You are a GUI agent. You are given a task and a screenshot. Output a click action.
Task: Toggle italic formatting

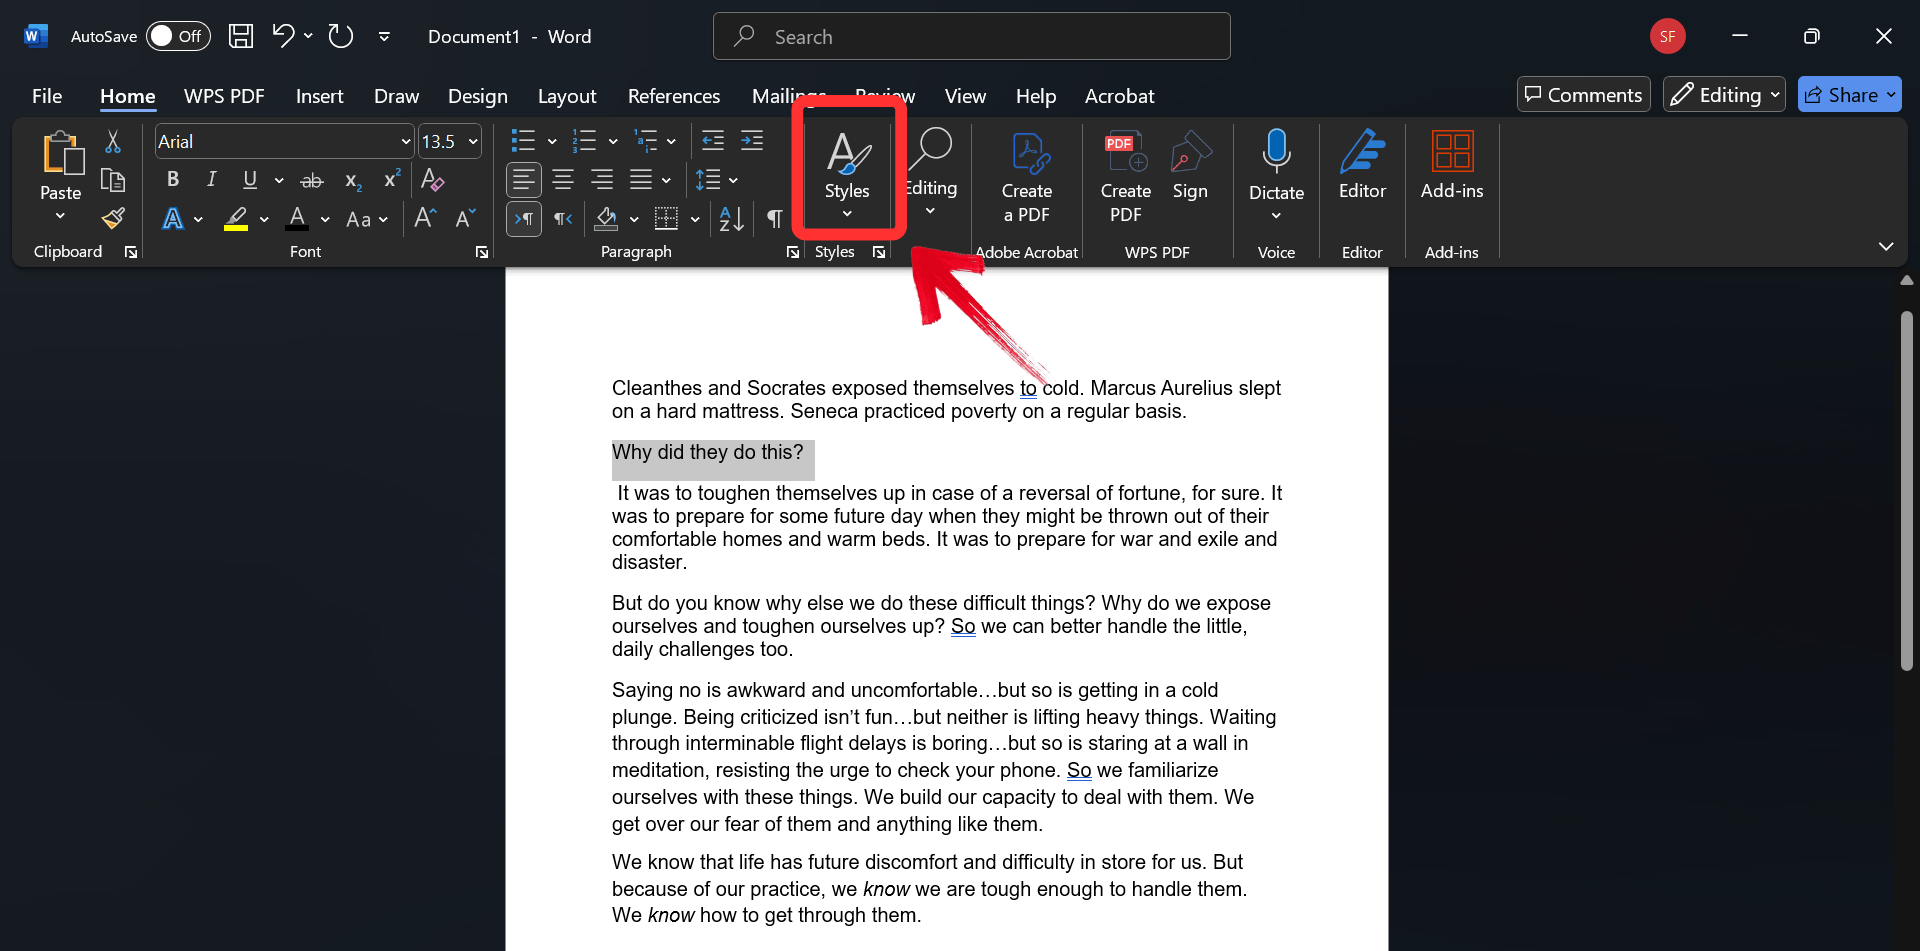(x=211, y=180)
